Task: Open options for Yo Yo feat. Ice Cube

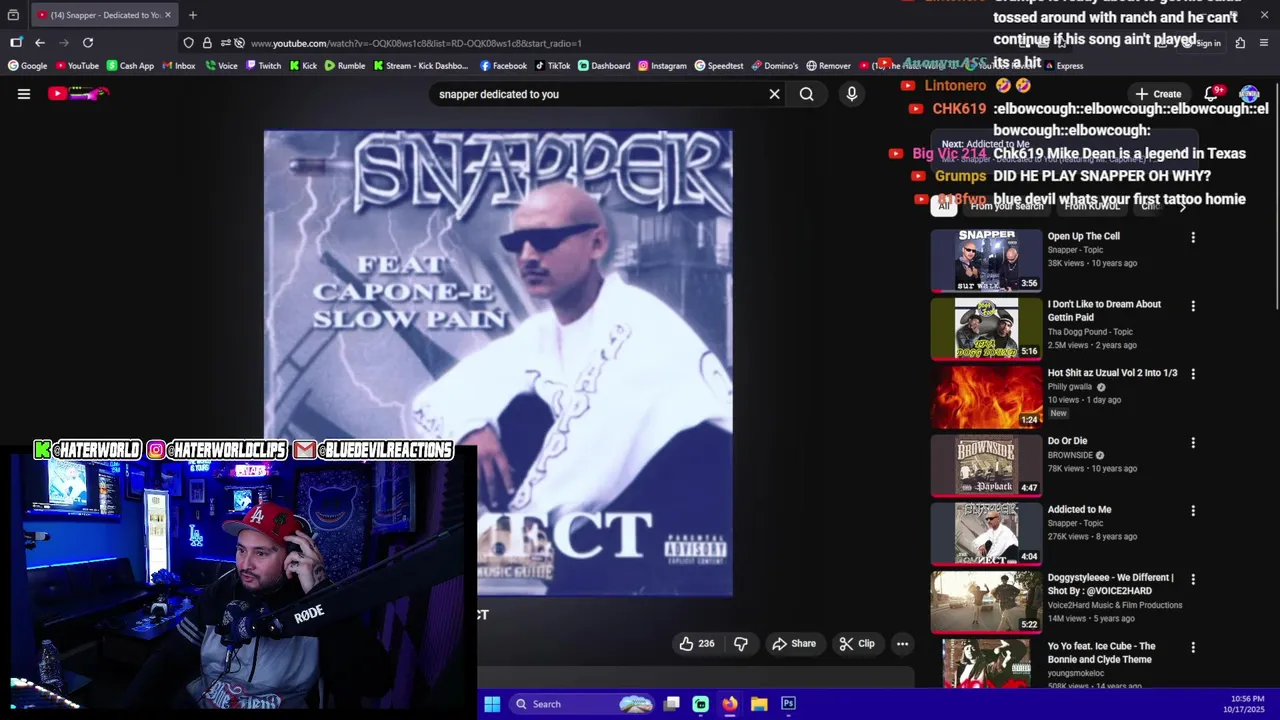Action: click(1192, 648)
